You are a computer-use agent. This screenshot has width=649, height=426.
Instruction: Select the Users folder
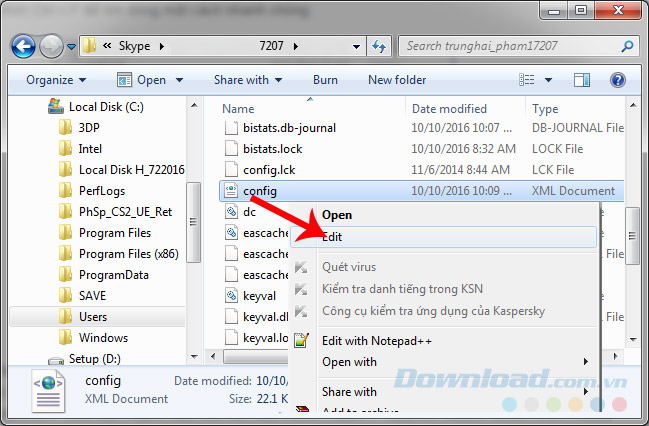pyautogui.click(x=93, y=317)
